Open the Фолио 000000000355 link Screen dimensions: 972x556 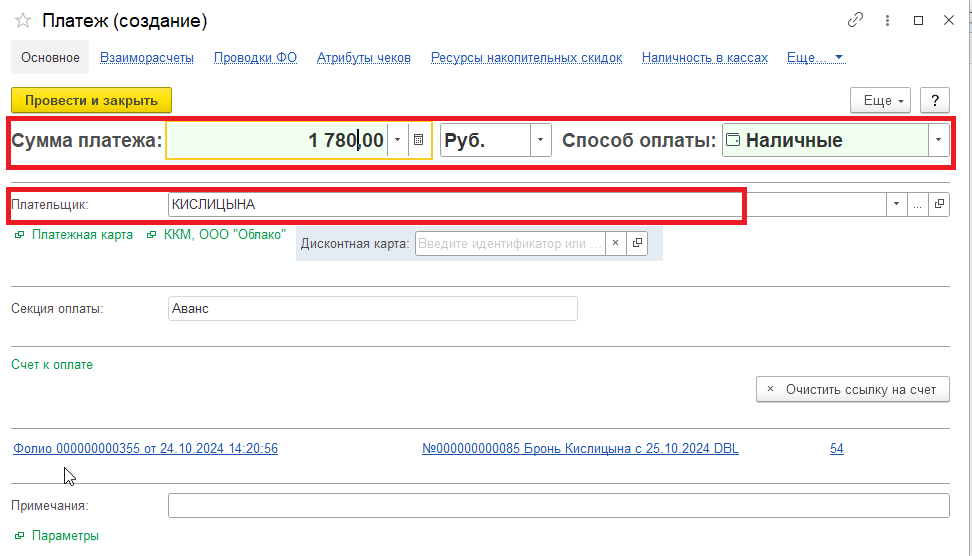[x=146, y=448]
